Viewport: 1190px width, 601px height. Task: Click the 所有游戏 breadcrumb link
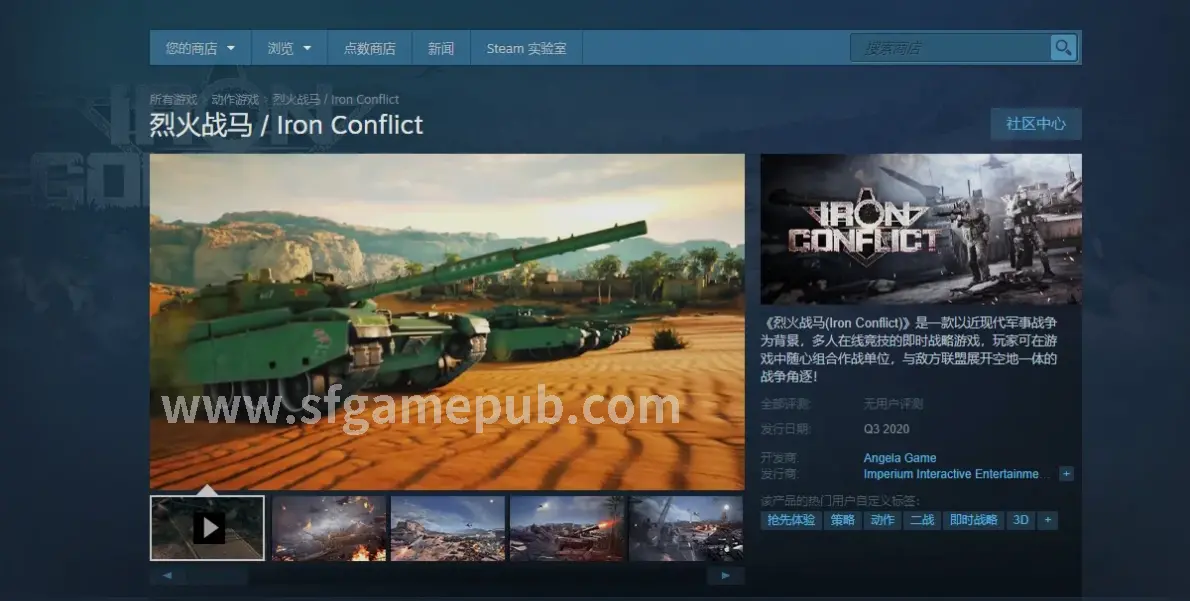(173, 100)
